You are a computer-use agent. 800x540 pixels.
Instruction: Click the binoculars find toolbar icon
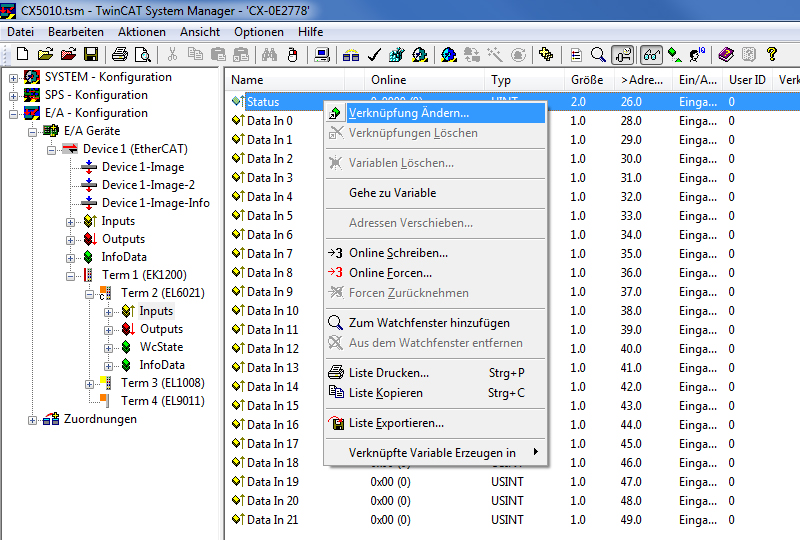(270, 54)
